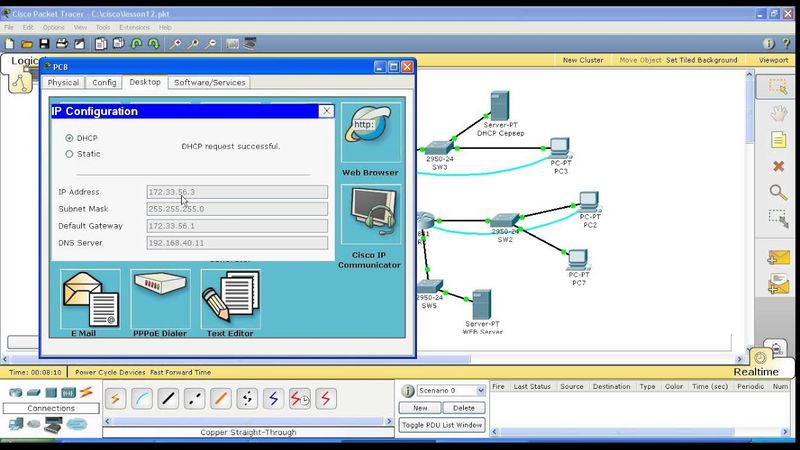This screenshot has height=450, width=800.
Task: Save the project with the floppy icon
Action: [44, 44]
